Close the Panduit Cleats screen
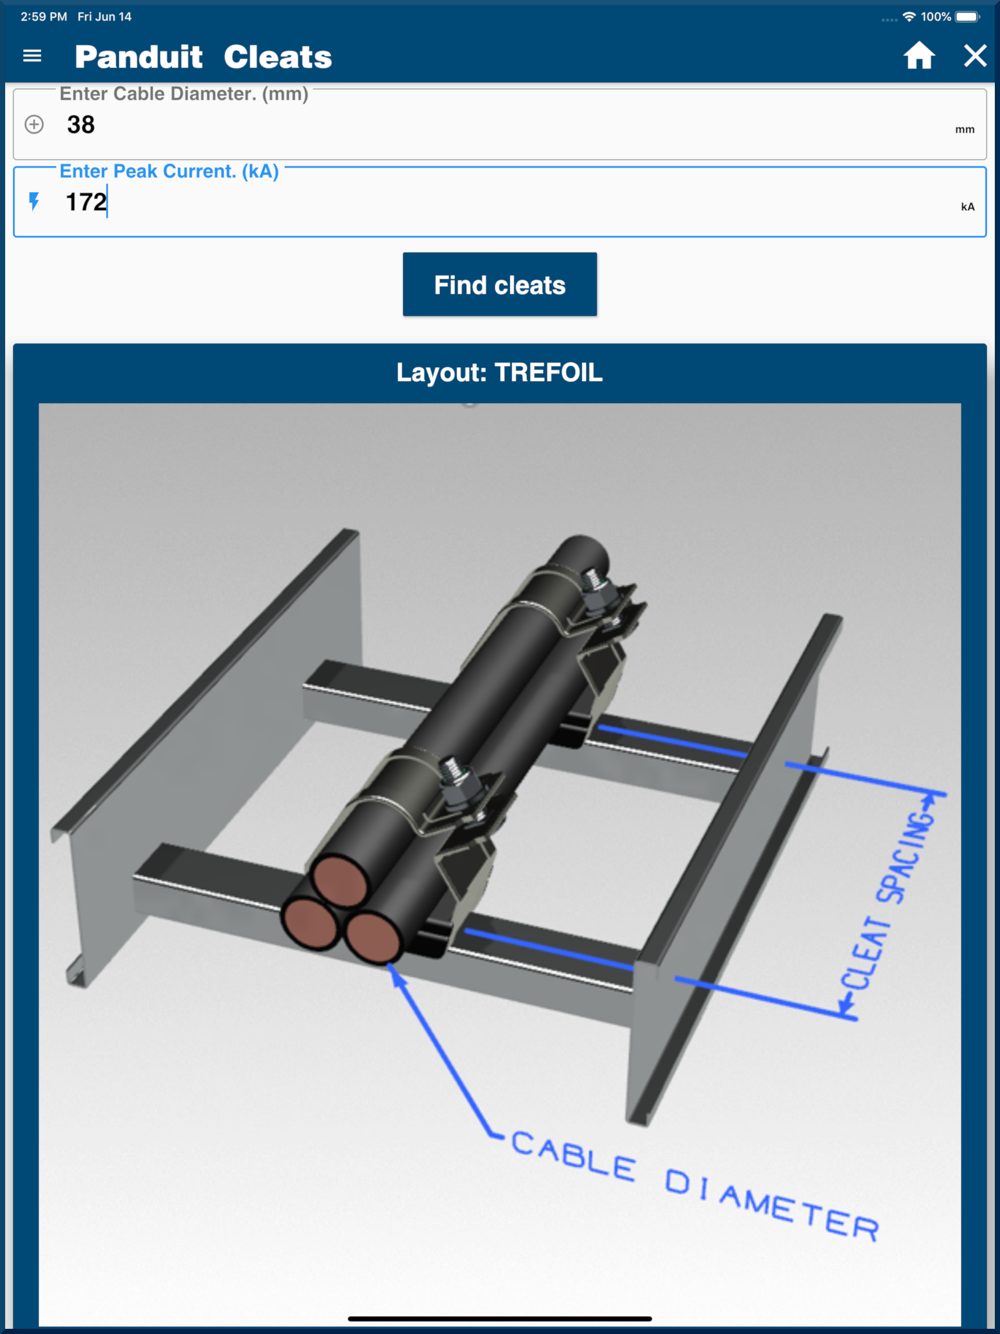Viewport: 1000px width, 1334px height. coord(975,56)
